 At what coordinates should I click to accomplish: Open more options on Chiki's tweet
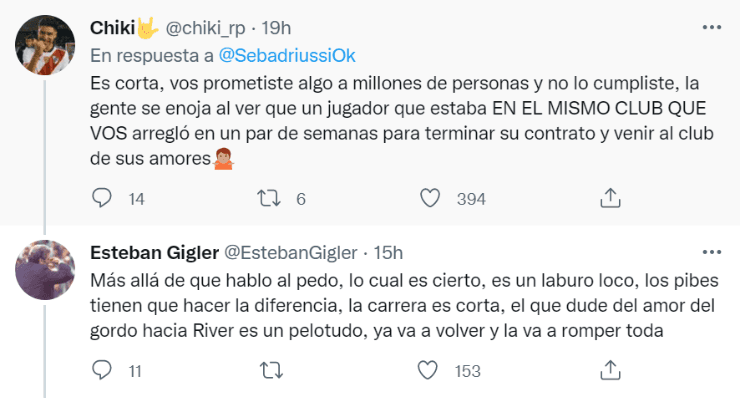pyautogui.click(x=710, y=26)
